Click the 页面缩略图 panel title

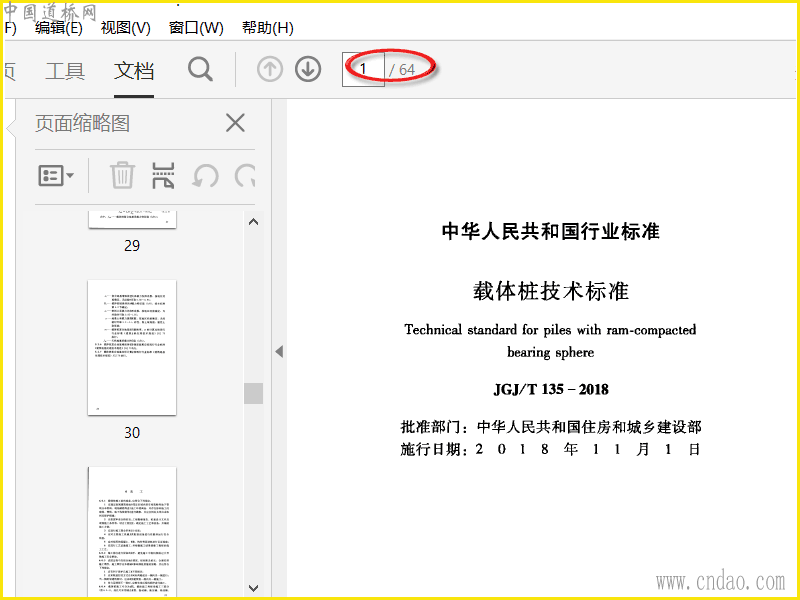point(82,123)
